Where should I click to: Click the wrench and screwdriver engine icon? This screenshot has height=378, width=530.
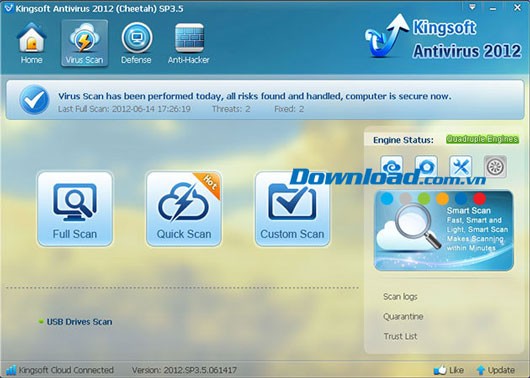point(461,166)
